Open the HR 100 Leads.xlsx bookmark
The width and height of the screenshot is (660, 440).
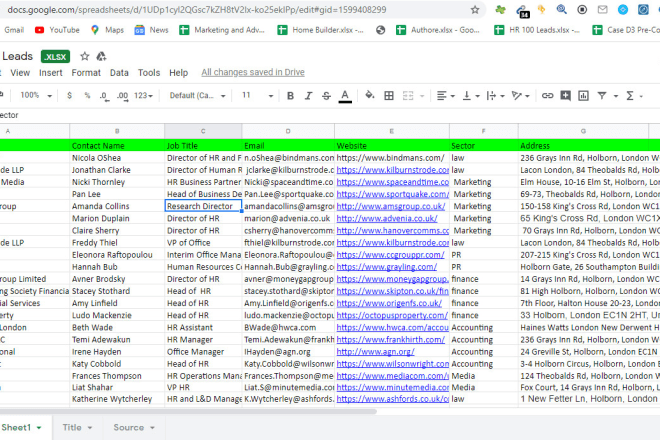(x=537, y=30)
